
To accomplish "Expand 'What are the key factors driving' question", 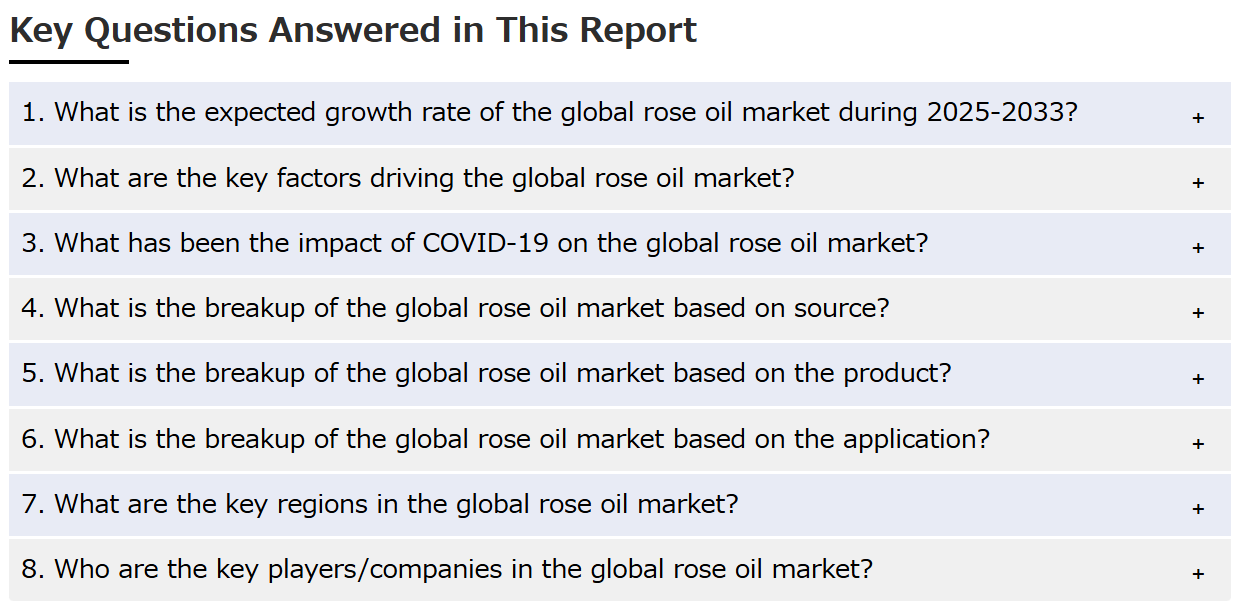I will (407, 178).
